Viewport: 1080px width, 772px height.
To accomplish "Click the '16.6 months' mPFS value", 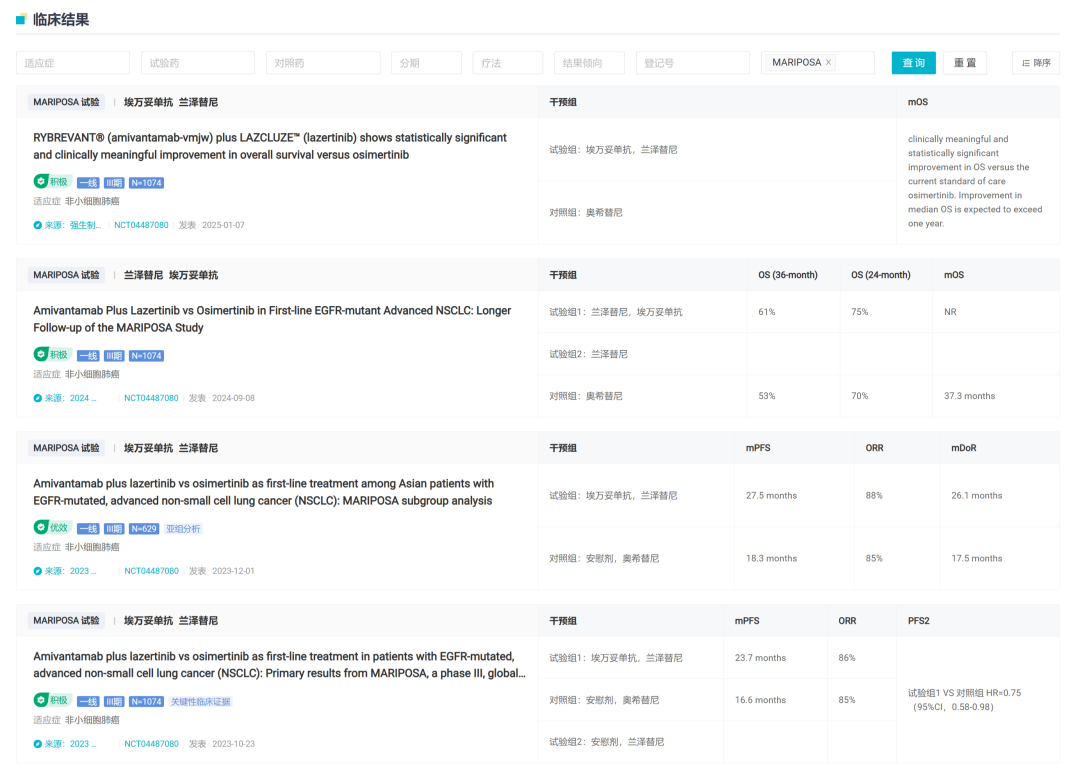I will coord(760,700).
